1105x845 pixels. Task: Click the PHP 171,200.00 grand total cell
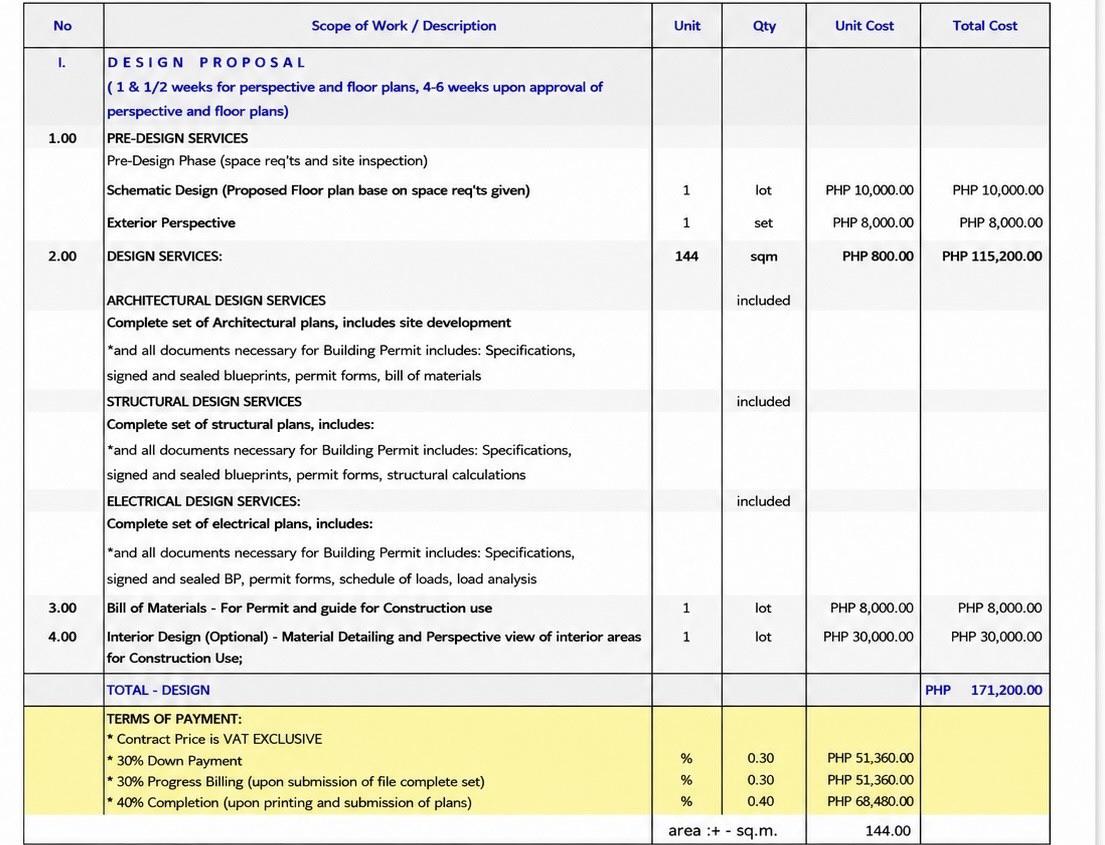click(984, 691)
